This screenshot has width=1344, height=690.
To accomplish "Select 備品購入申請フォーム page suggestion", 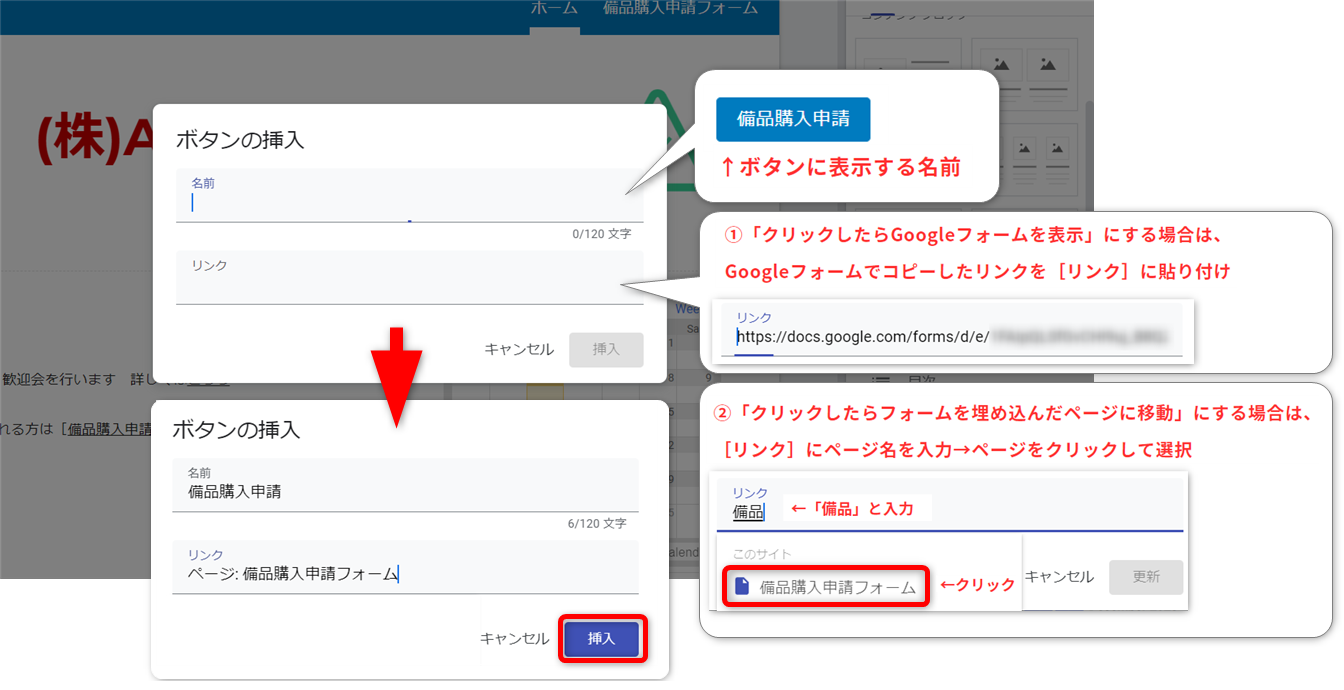I will tap(837, 587).
